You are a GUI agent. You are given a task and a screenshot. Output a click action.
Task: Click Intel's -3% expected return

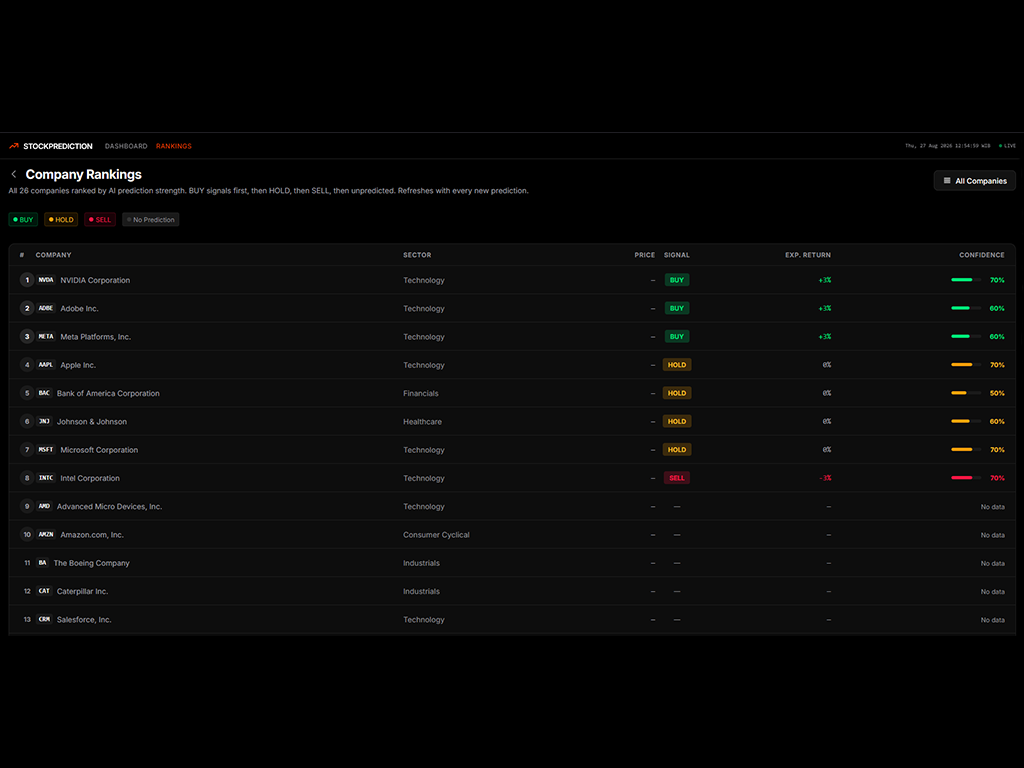(825, 478)
